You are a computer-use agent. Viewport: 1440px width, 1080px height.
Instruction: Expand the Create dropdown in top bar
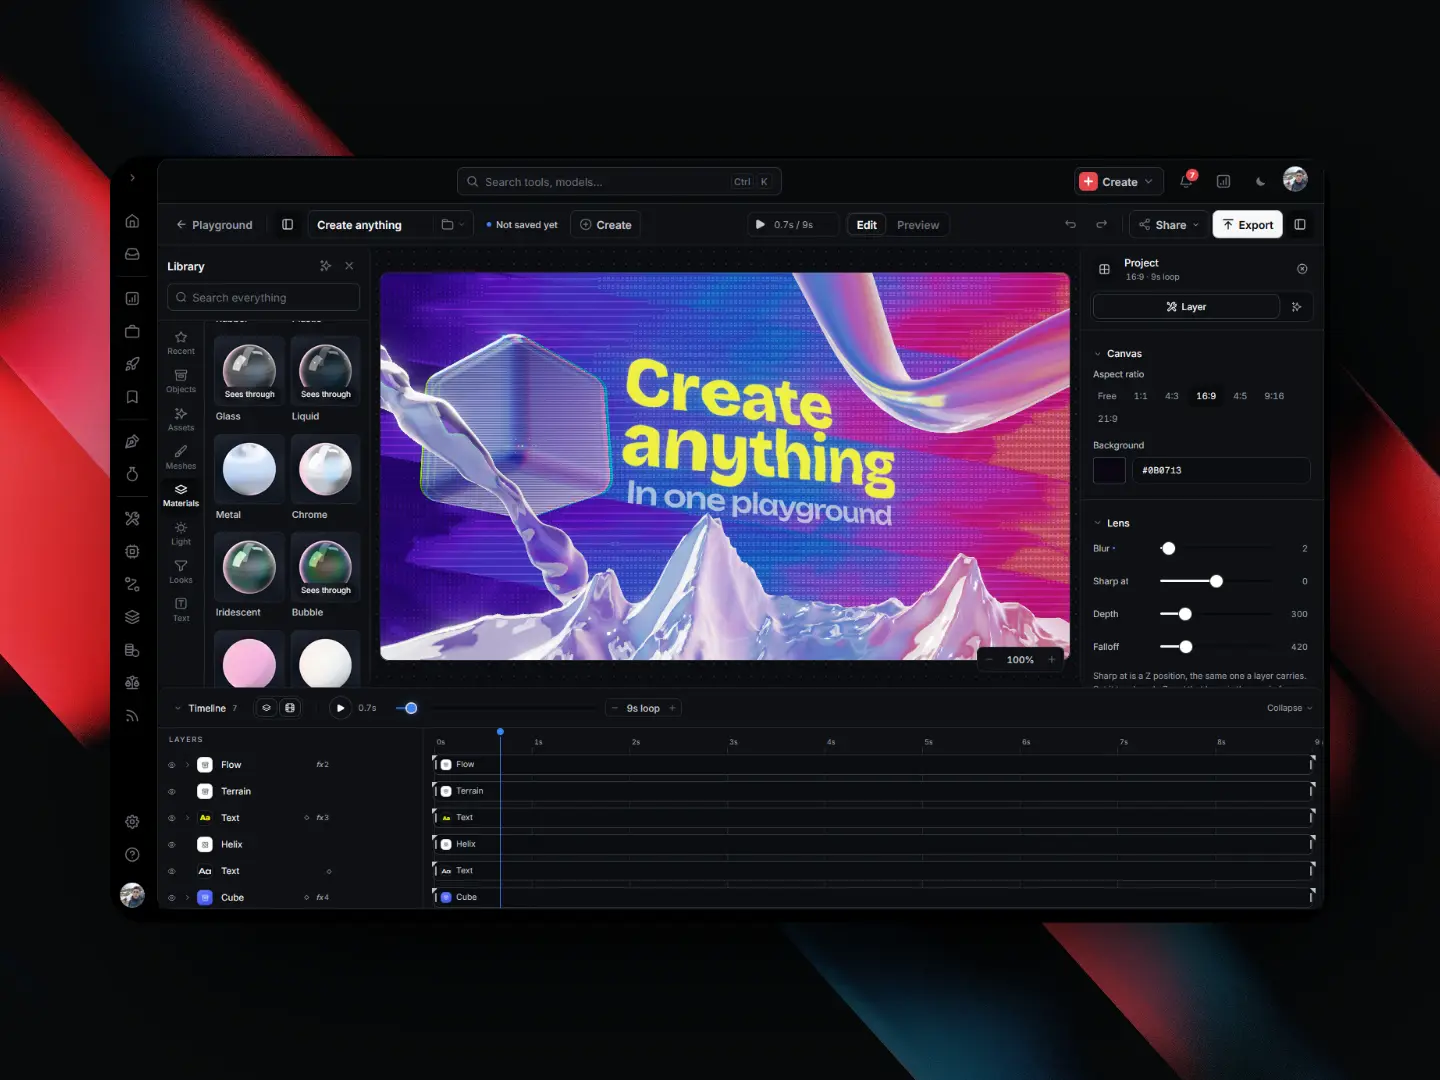pos(1119,181)
